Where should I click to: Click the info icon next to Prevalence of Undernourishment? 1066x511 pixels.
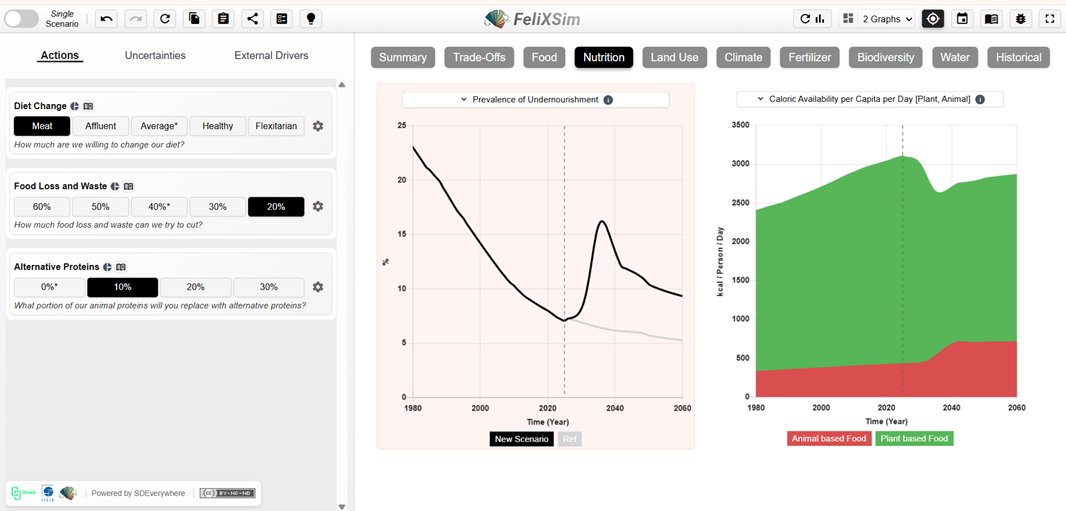[x=608, y=100]
